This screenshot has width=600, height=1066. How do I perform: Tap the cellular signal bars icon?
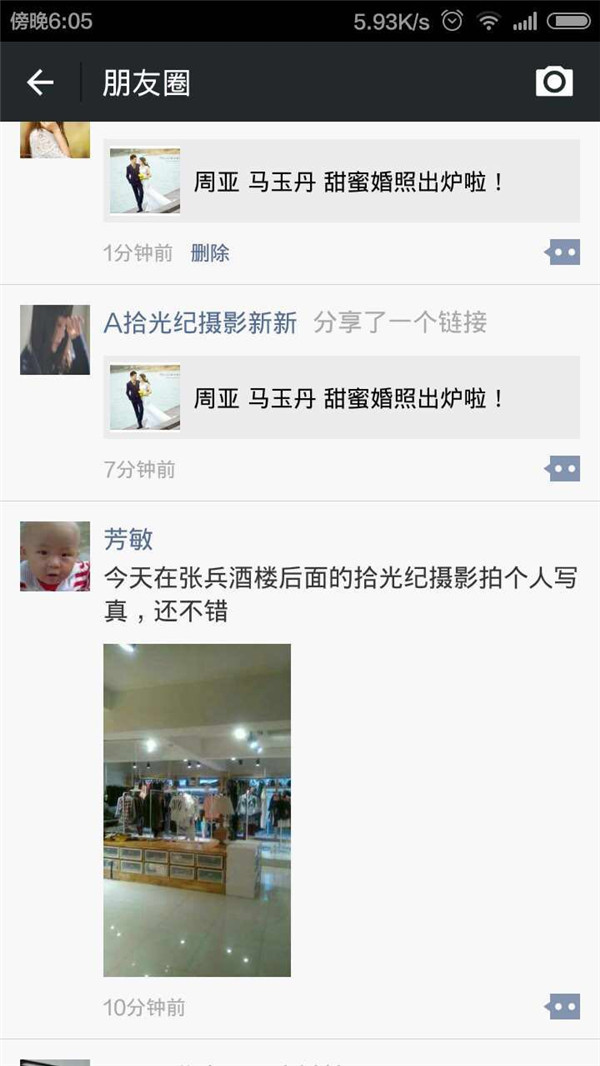point(525,22)
